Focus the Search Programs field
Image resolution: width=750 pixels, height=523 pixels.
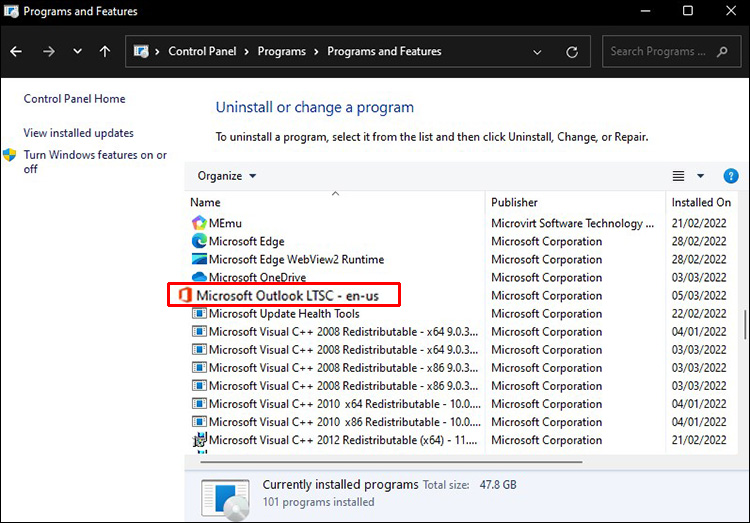[670, 51]
